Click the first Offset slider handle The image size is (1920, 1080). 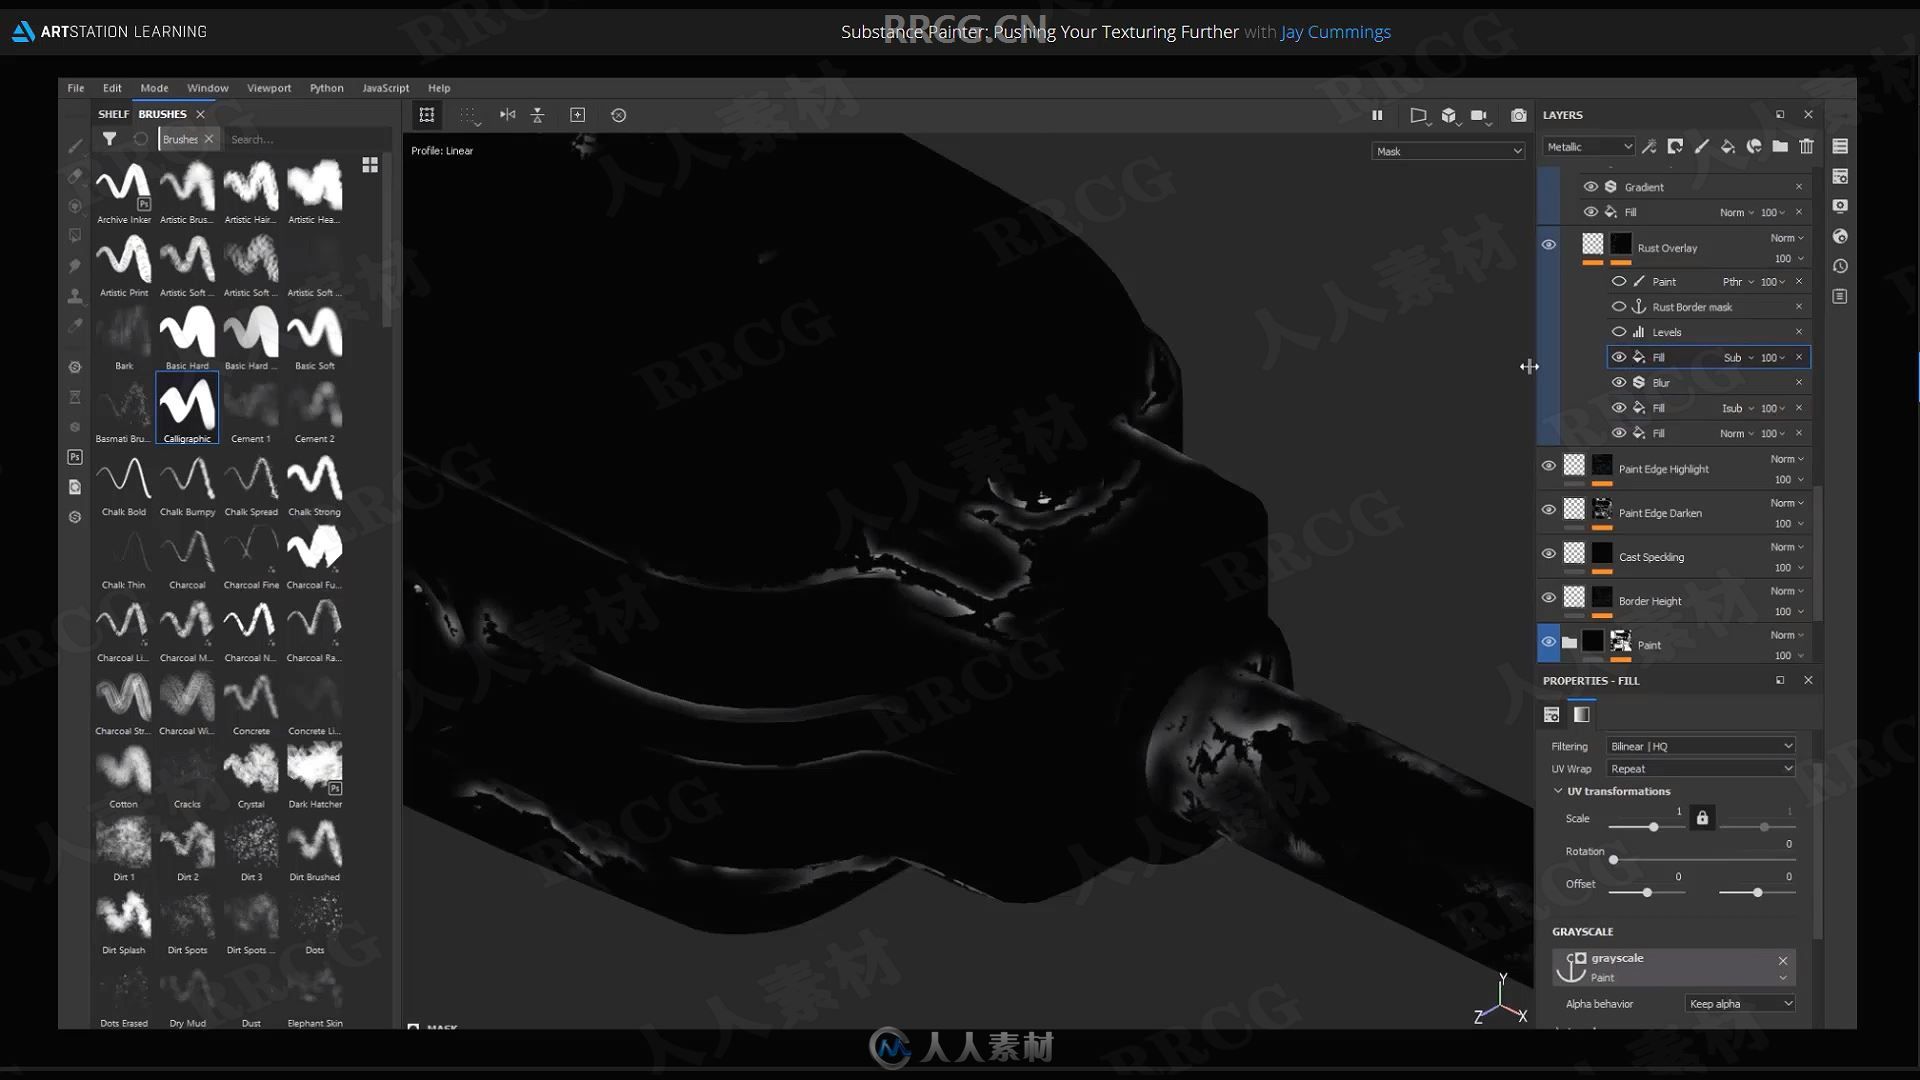point(1646,892)
